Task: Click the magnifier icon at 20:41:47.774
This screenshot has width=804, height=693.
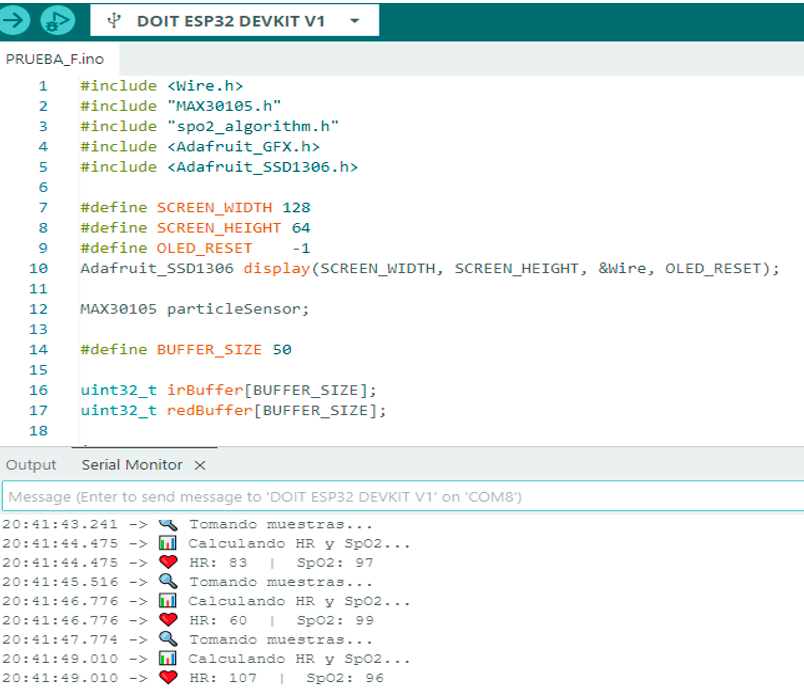Action: 168,640
